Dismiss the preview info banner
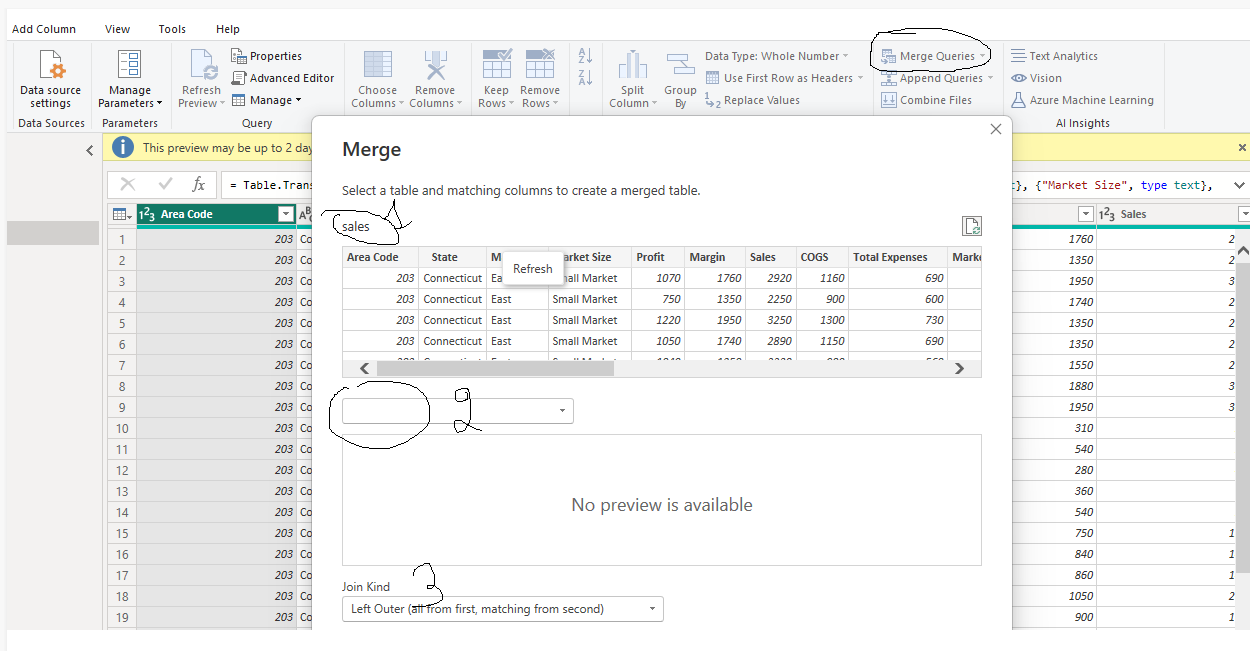Screen dimensions: 1250x651 coord(1242,147)
